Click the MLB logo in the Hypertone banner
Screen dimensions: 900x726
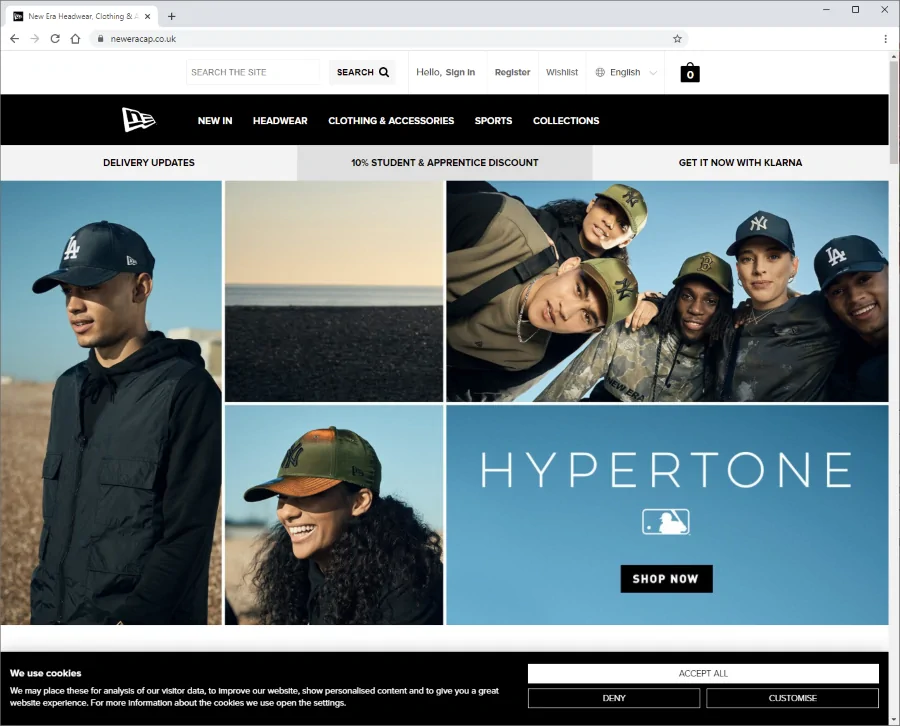point(666,522)
